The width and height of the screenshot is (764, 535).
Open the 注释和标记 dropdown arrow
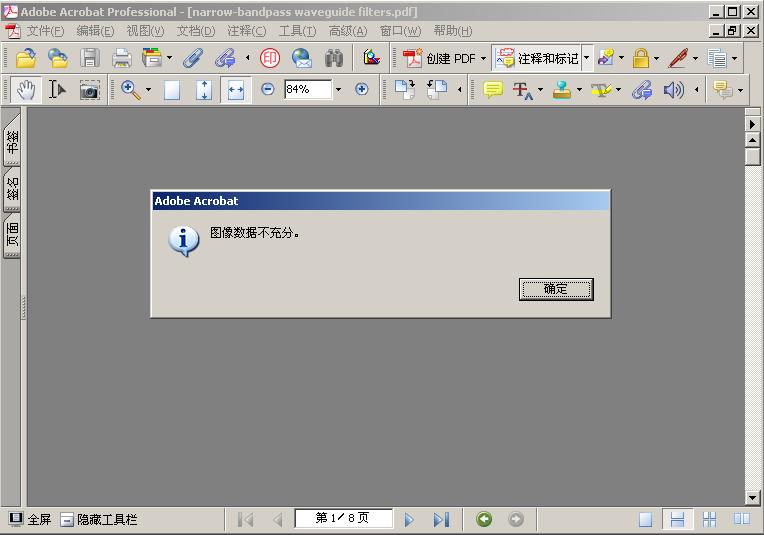tap(587, 58)
